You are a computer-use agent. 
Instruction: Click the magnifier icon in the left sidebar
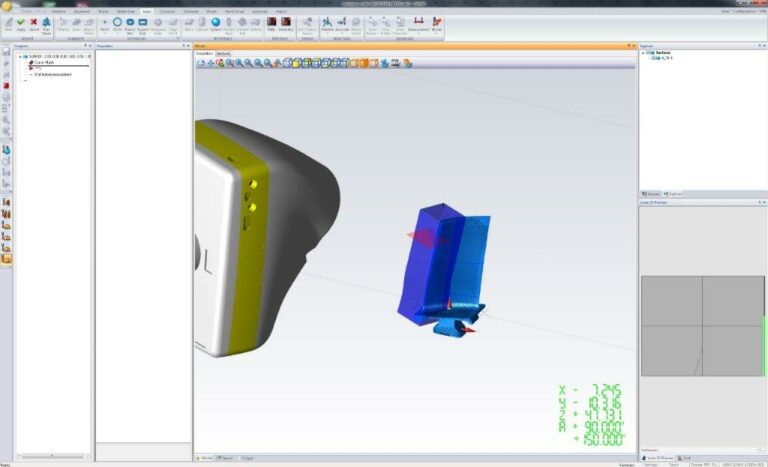click(6, 120)
